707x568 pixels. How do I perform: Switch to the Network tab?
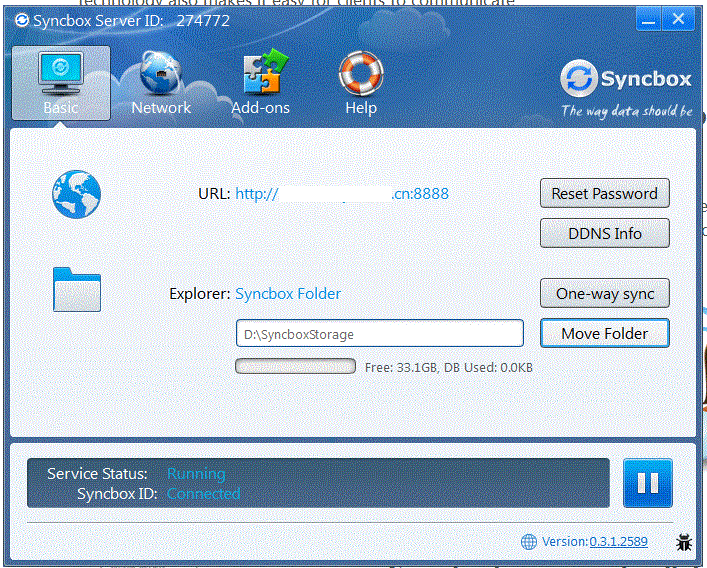coord(160,84)
